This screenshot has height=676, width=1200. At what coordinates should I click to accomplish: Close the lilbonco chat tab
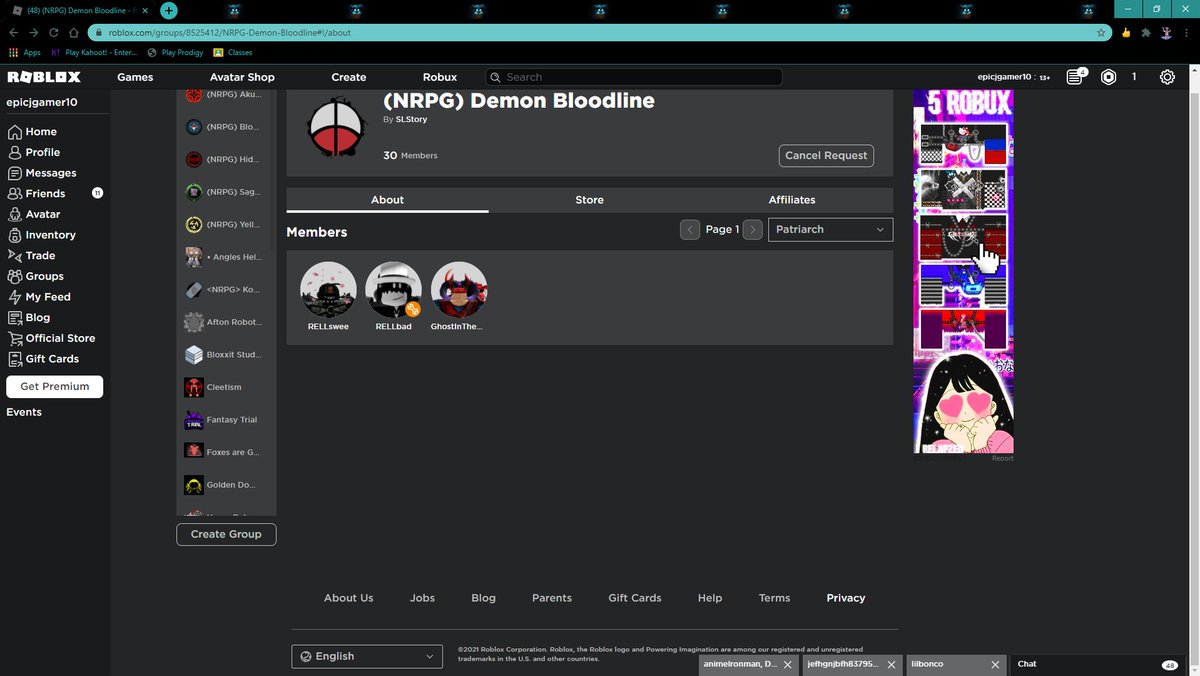coord(995,664)
